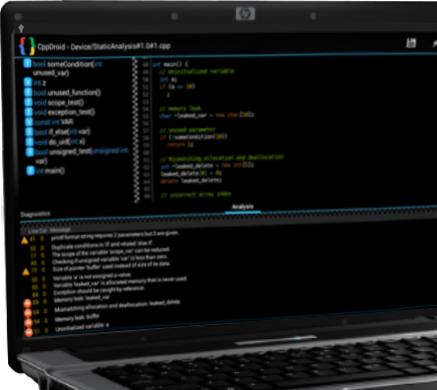Viewport: 437px width, 390px height.
Task: Click warning triangle icon on printf diagnostic
Action: coord(24,240)
